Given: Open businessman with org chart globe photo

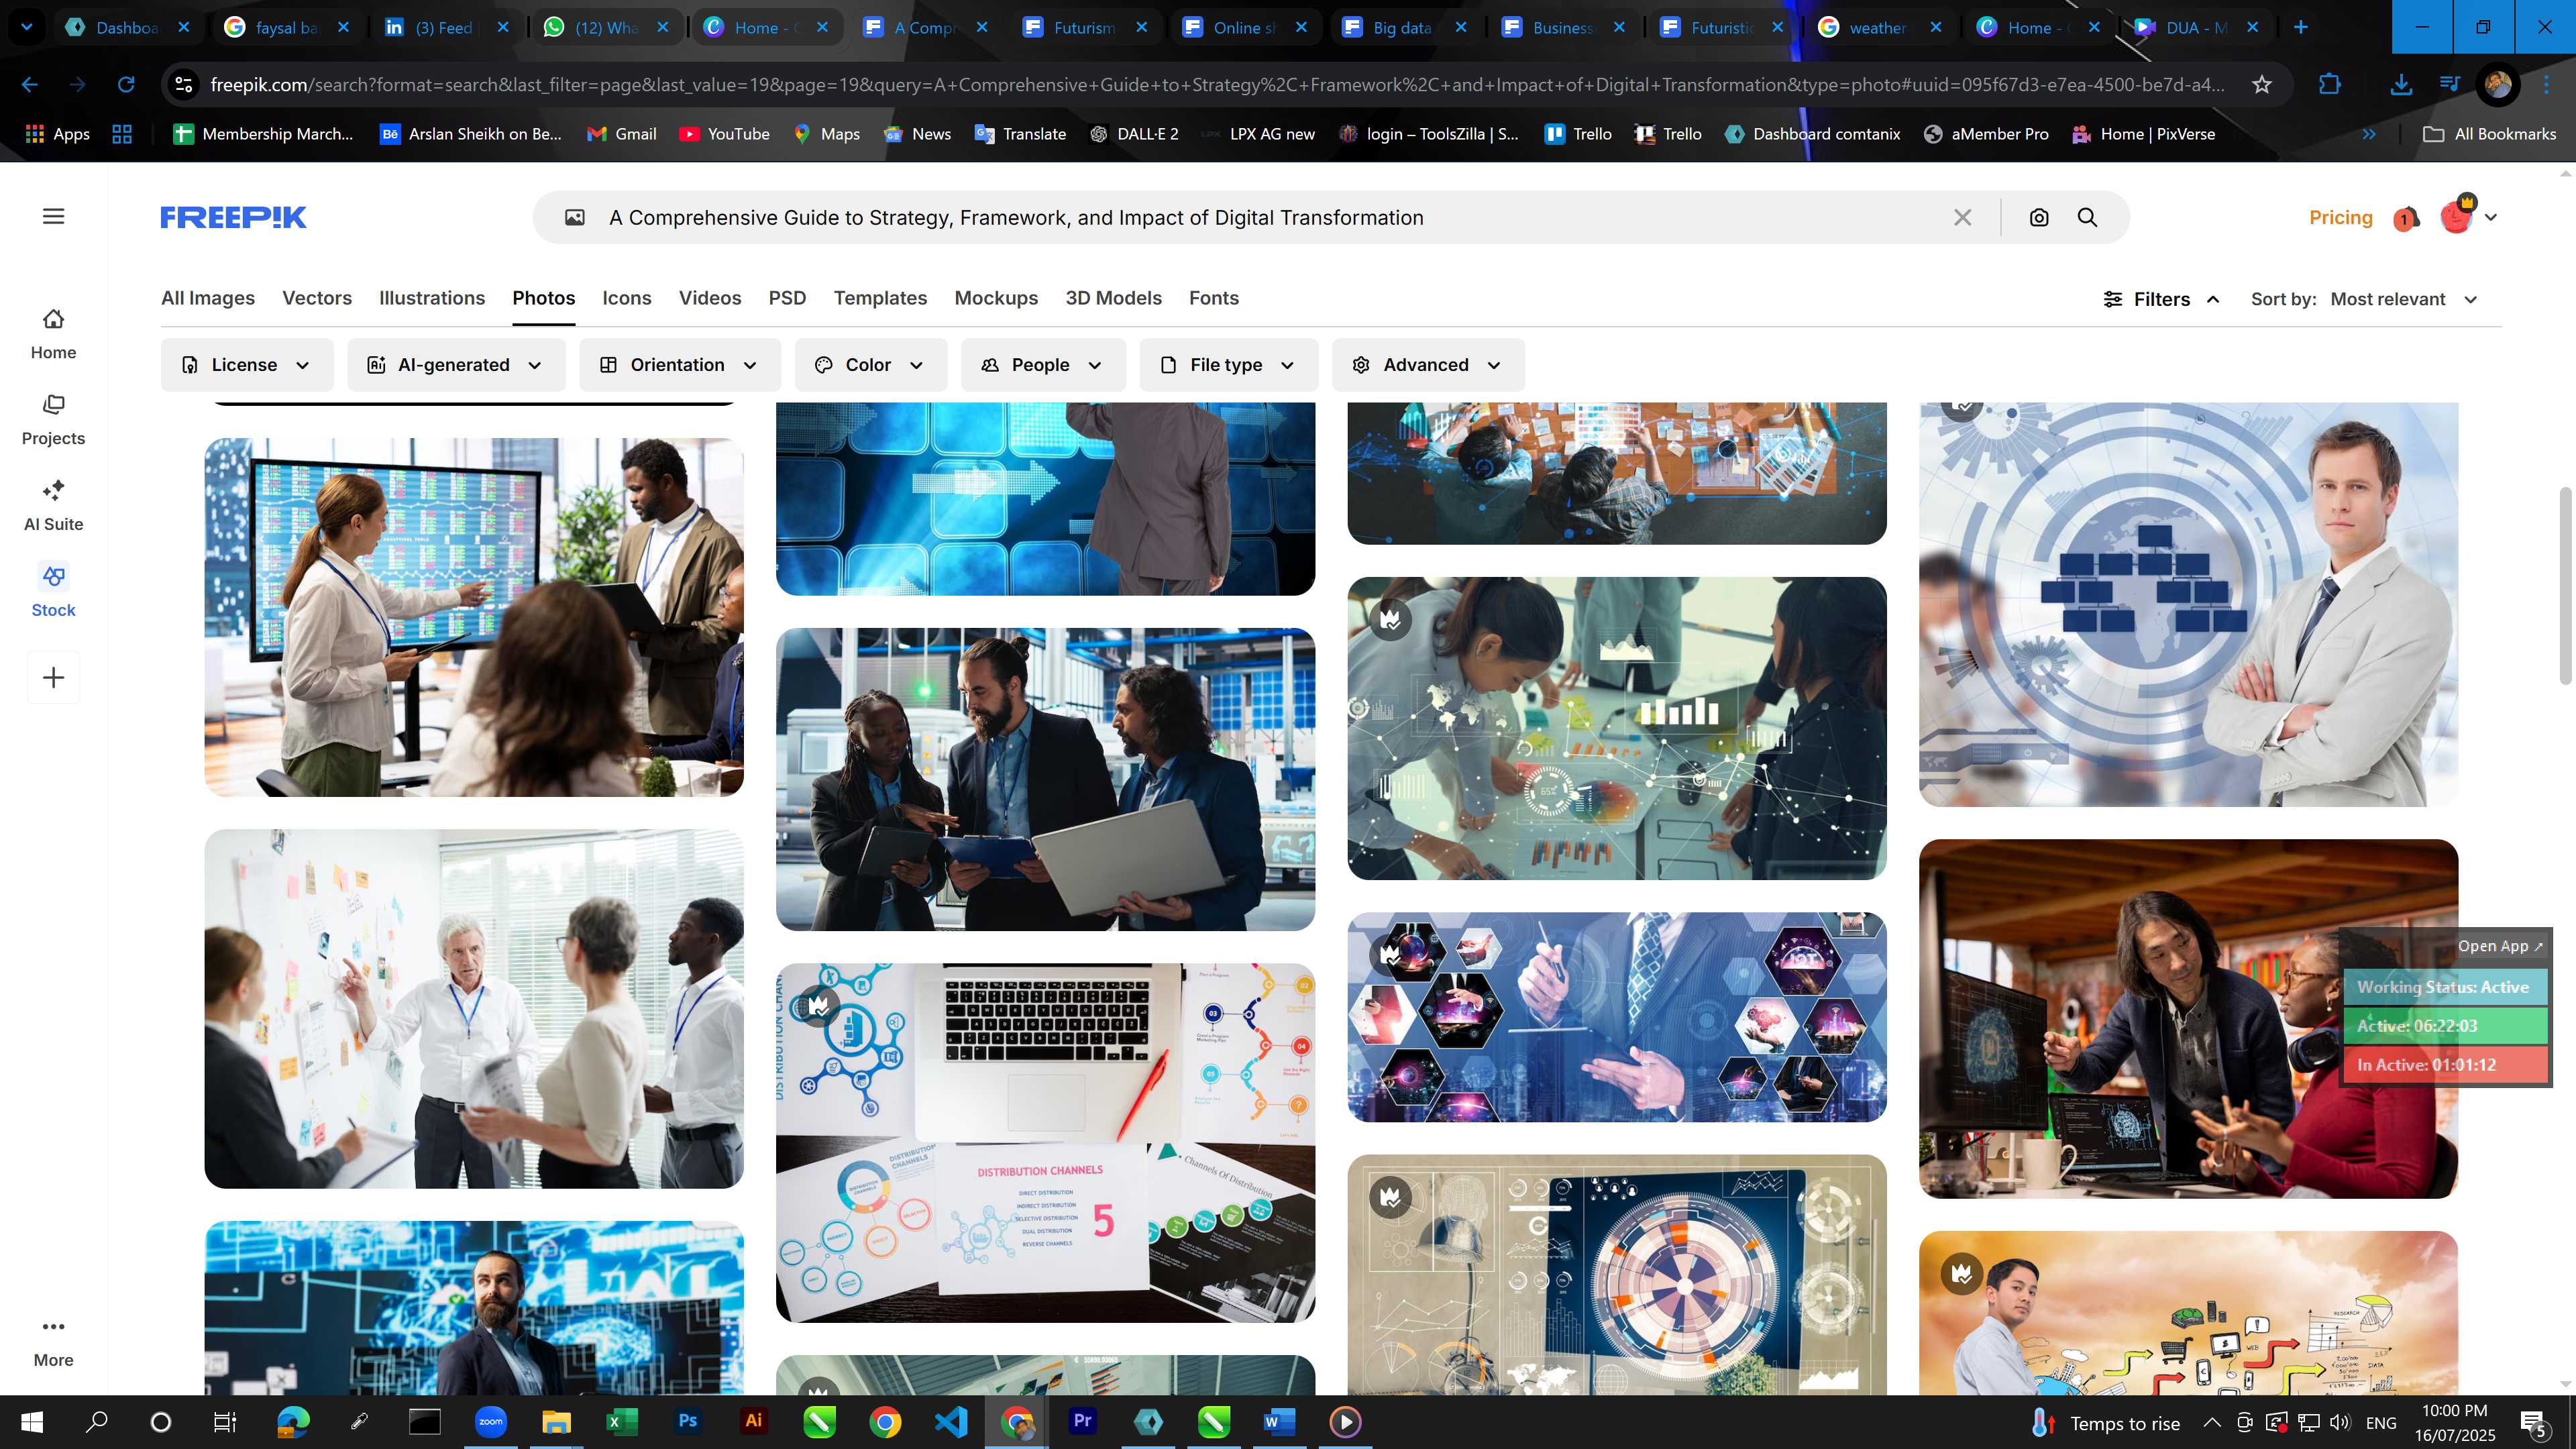Looking at the screenshot, I should pyautogui.click(x=2188, y=604).
